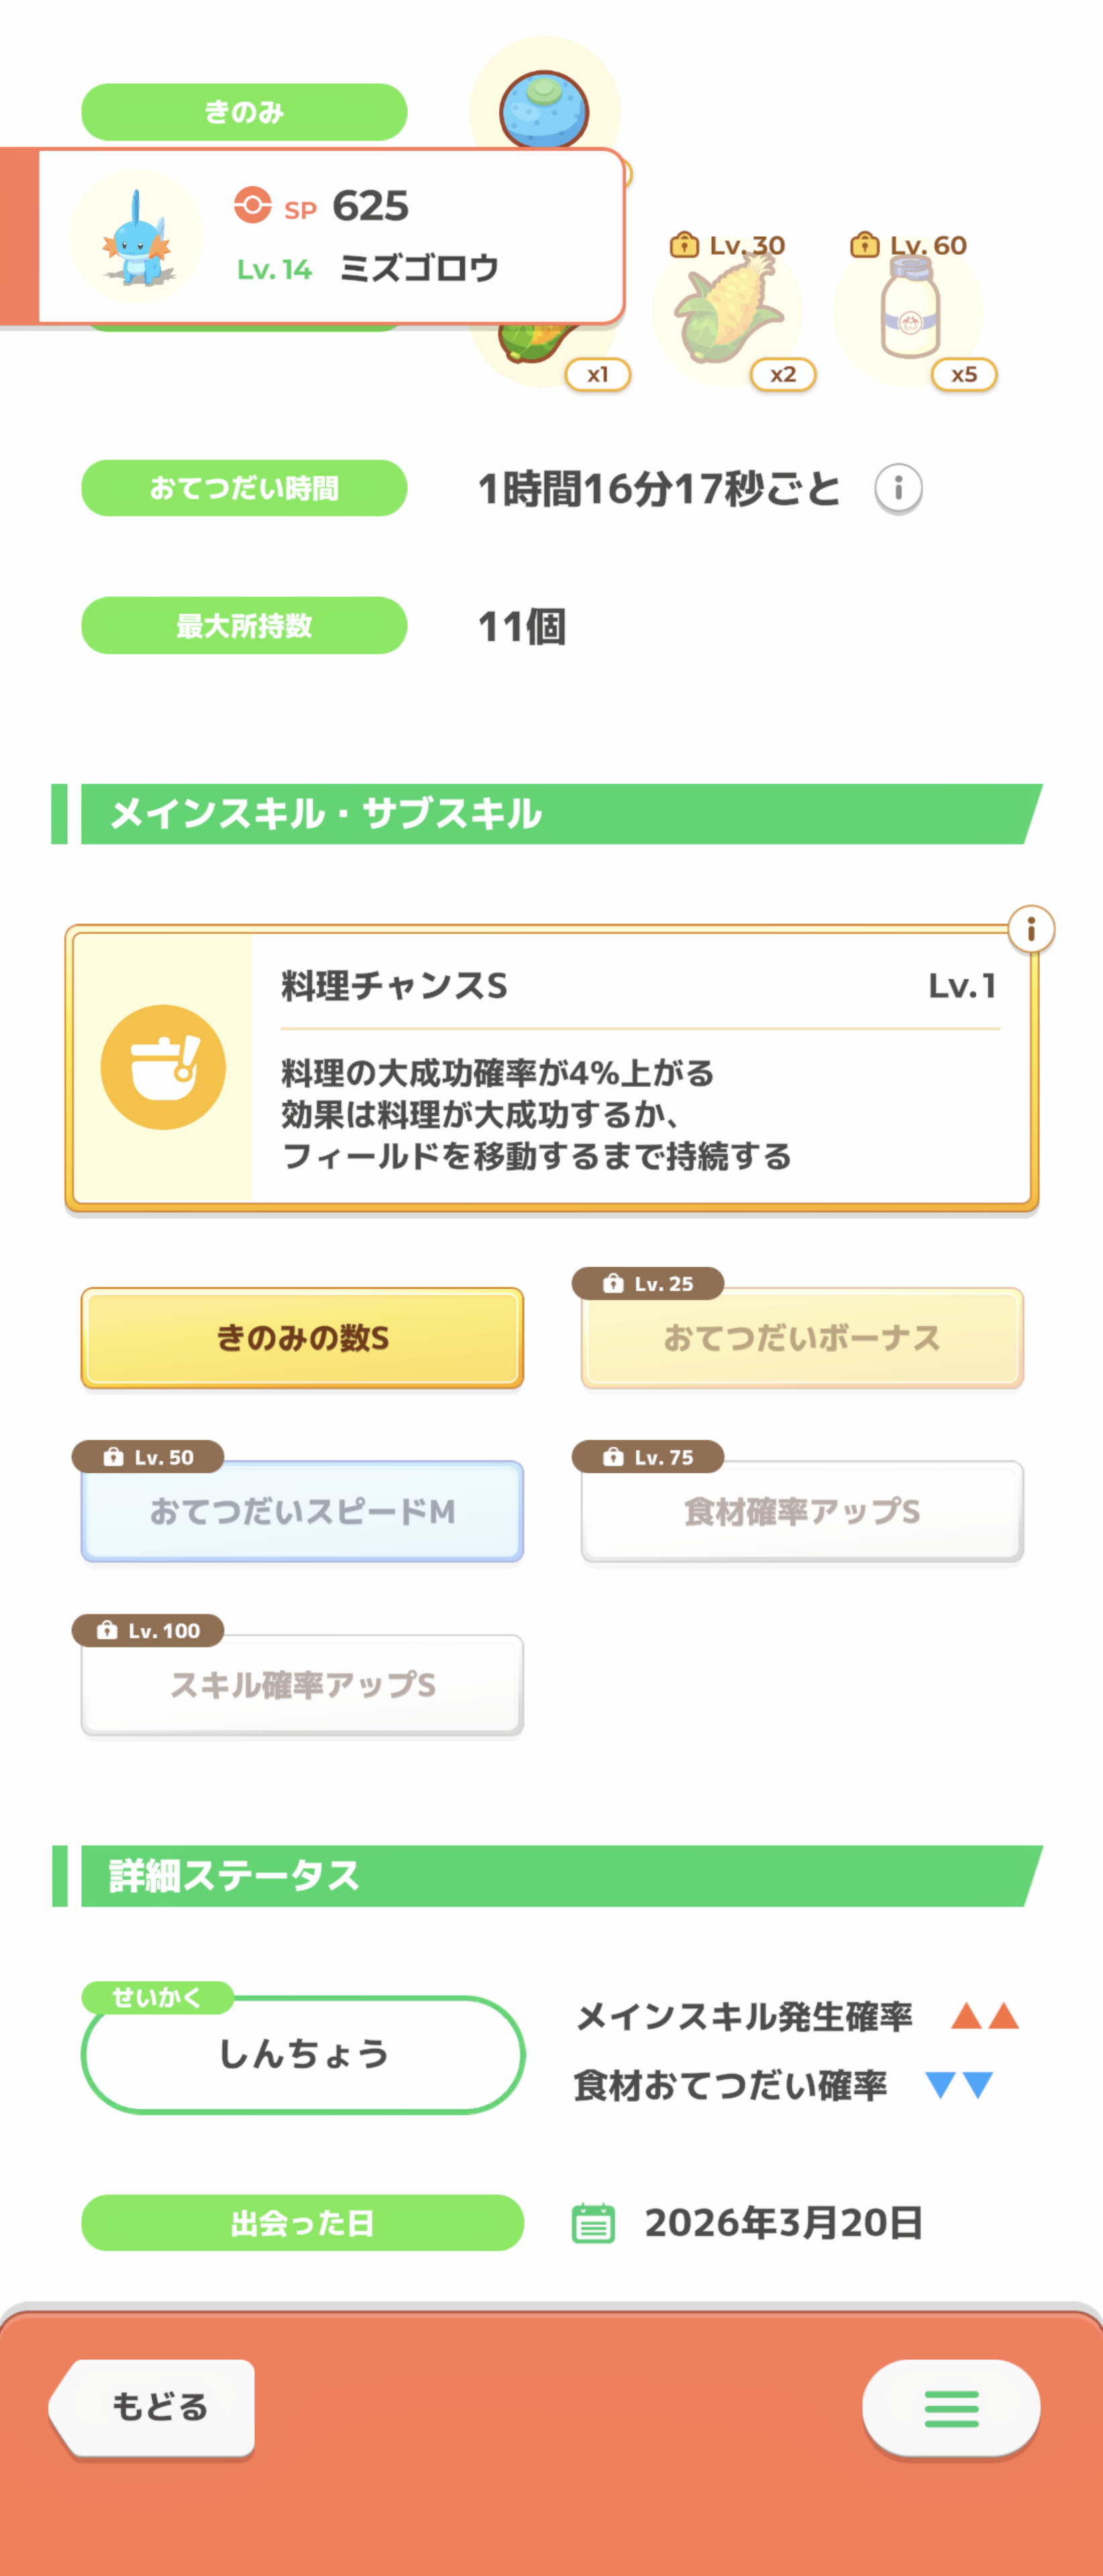Select locked おてつだいスピードM sub skill
This screenshot has width=1103, height=2576.
pyautogui.click(x=302, y=1511)
